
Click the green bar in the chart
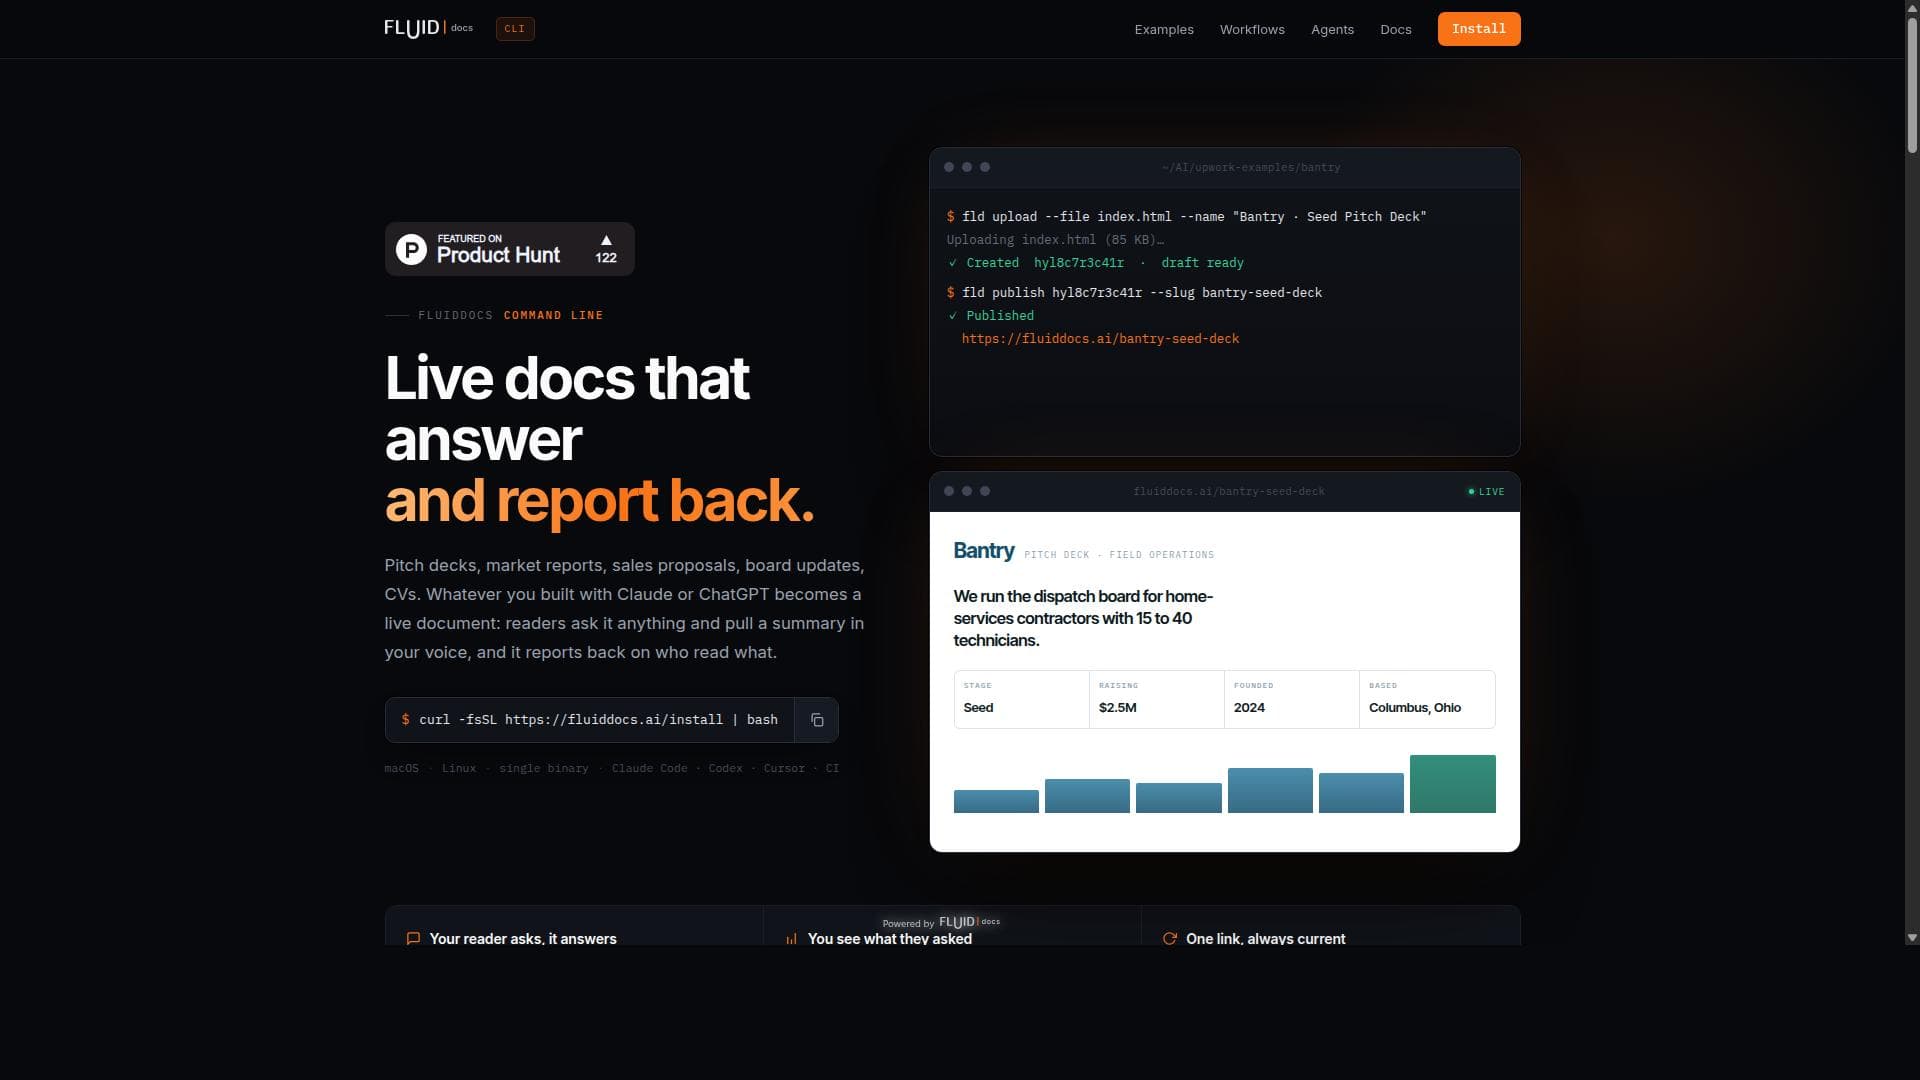pos(1453,784)
